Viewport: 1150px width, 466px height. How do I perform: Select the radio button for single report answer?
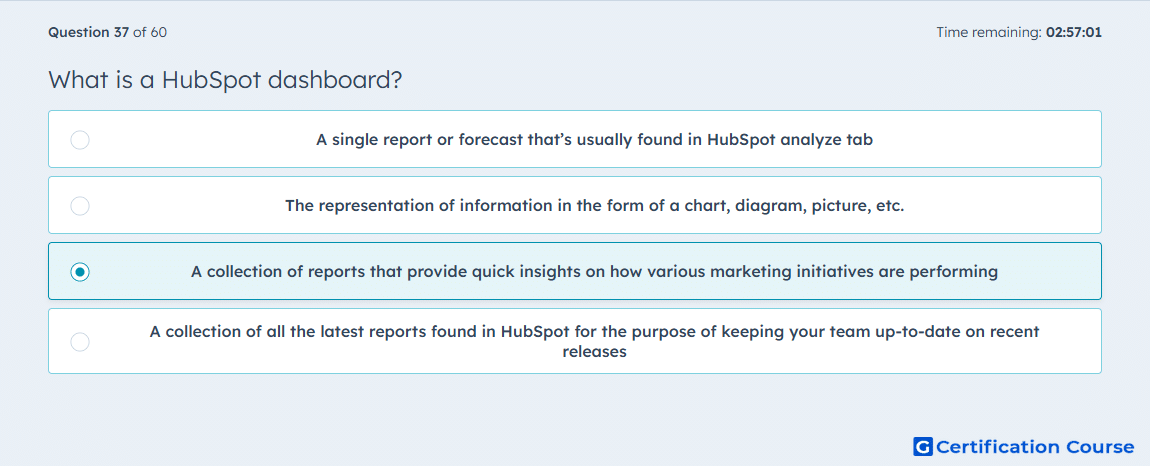point(80,139)
